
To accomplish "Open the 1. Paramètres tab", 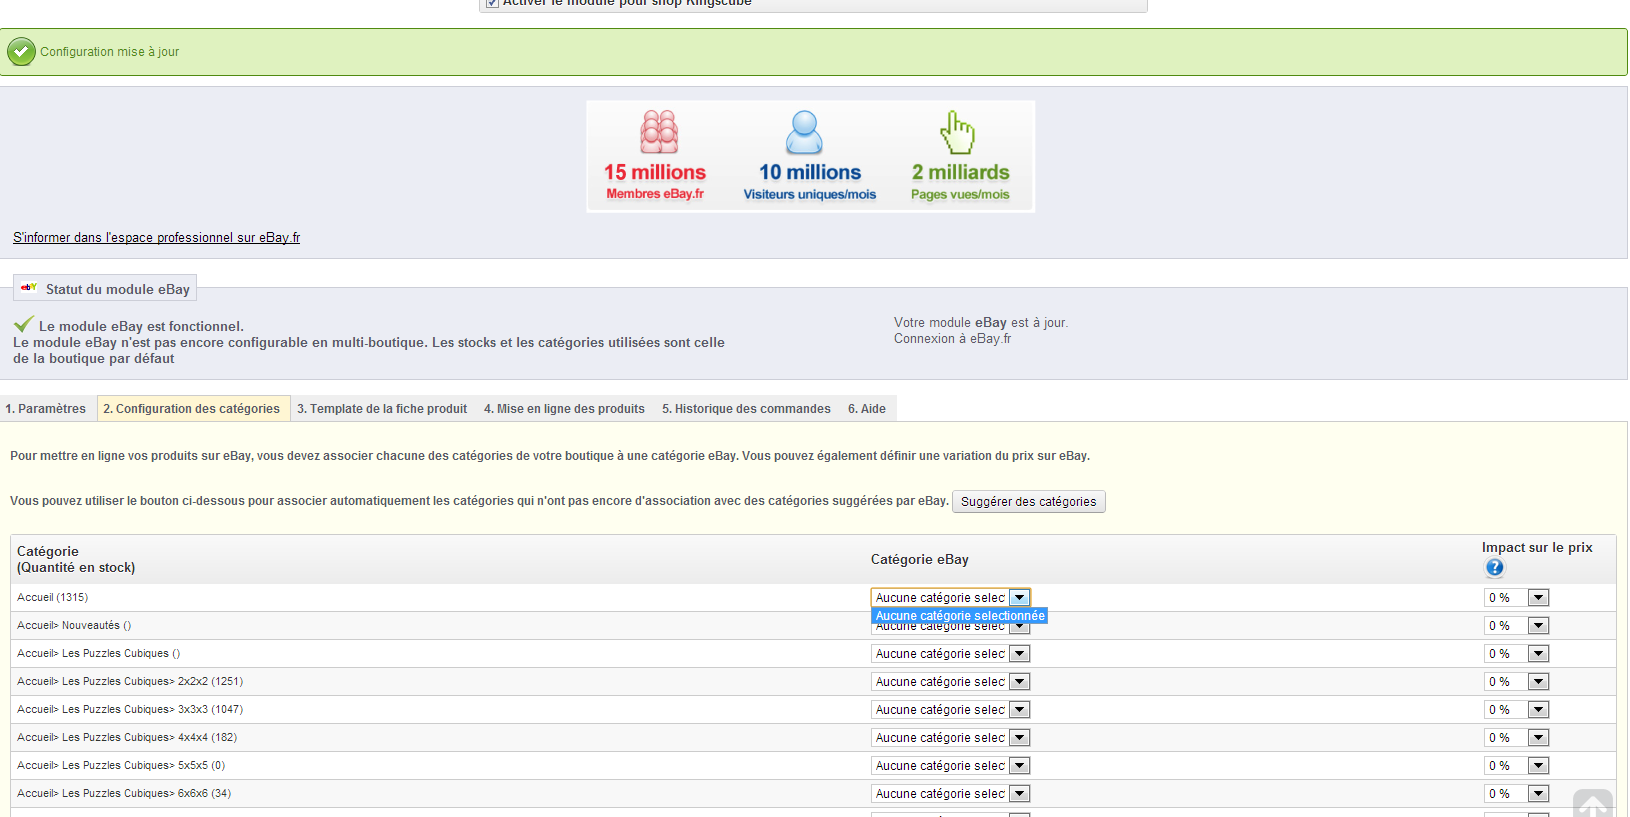I will 46,409.
